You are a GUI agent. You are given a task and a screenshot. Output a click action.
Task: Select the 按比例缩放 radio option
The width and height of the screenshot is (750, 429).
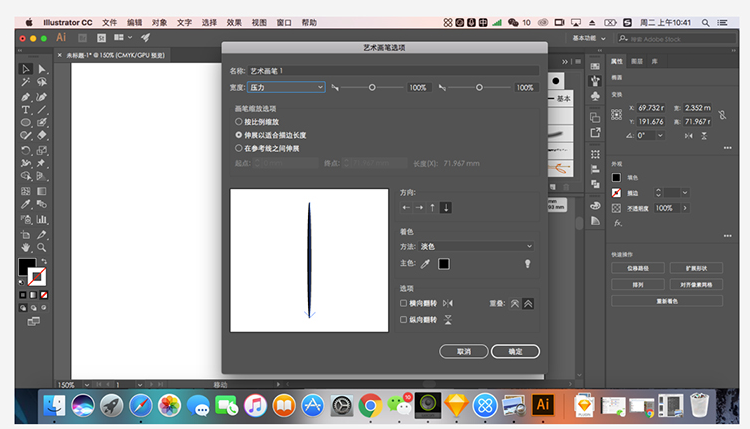(238, 121)
